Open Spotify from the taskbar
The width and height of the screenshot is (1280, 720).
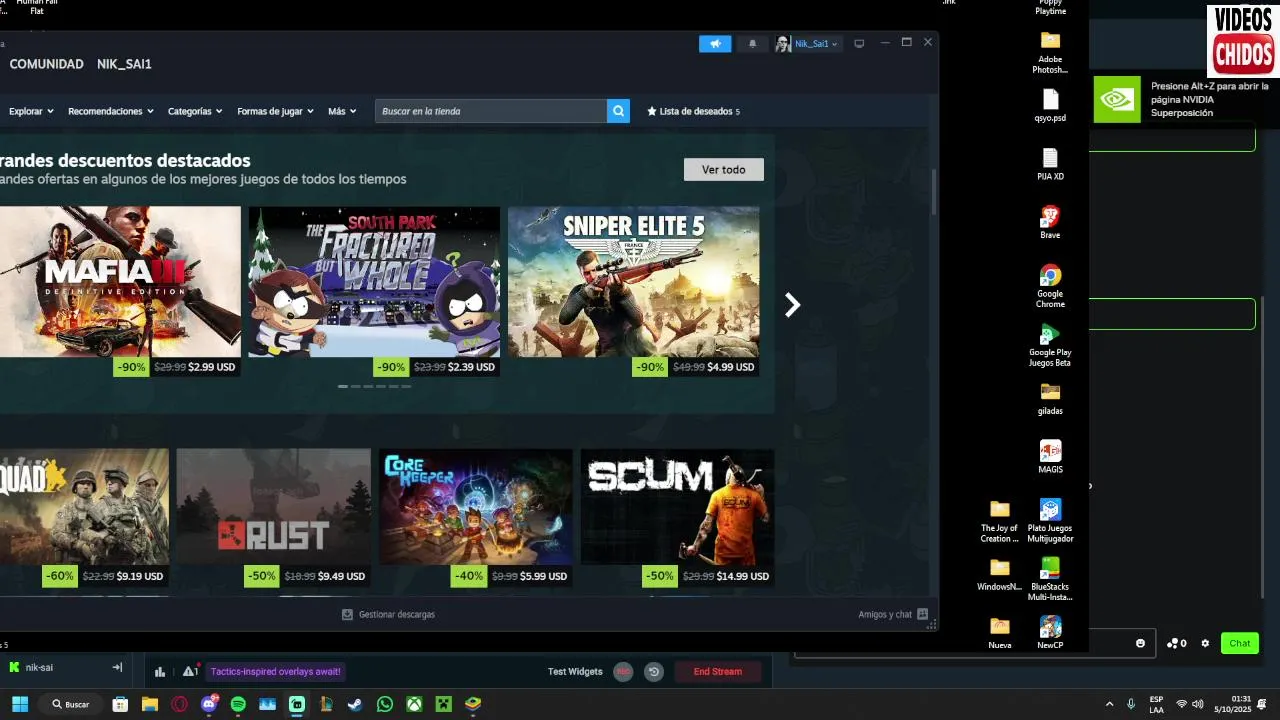pyautogui.click(x=238, y=704)
